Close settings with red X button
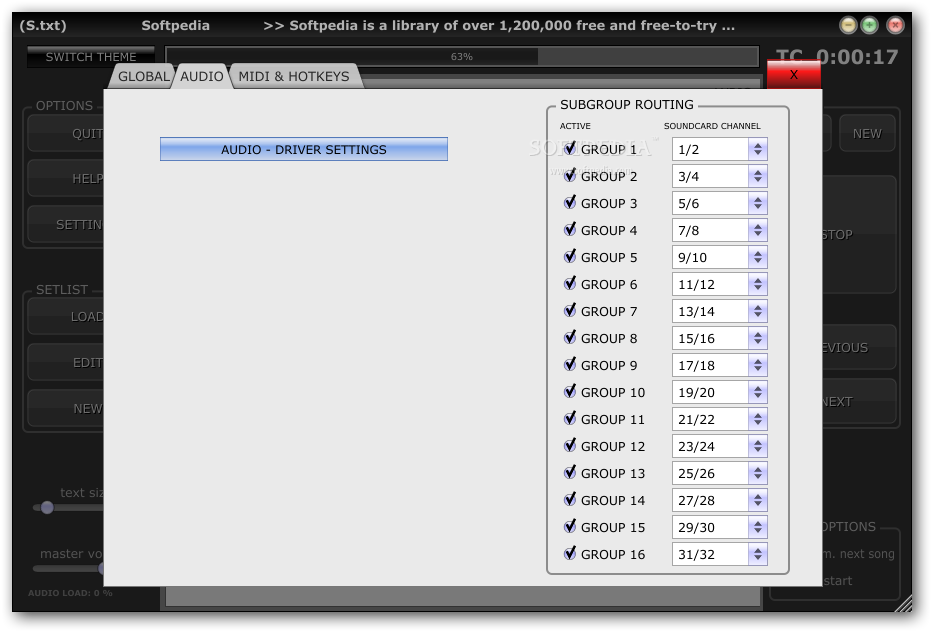Image resolution: width=932 pixels, height=632 pixels. coord(794,74)
